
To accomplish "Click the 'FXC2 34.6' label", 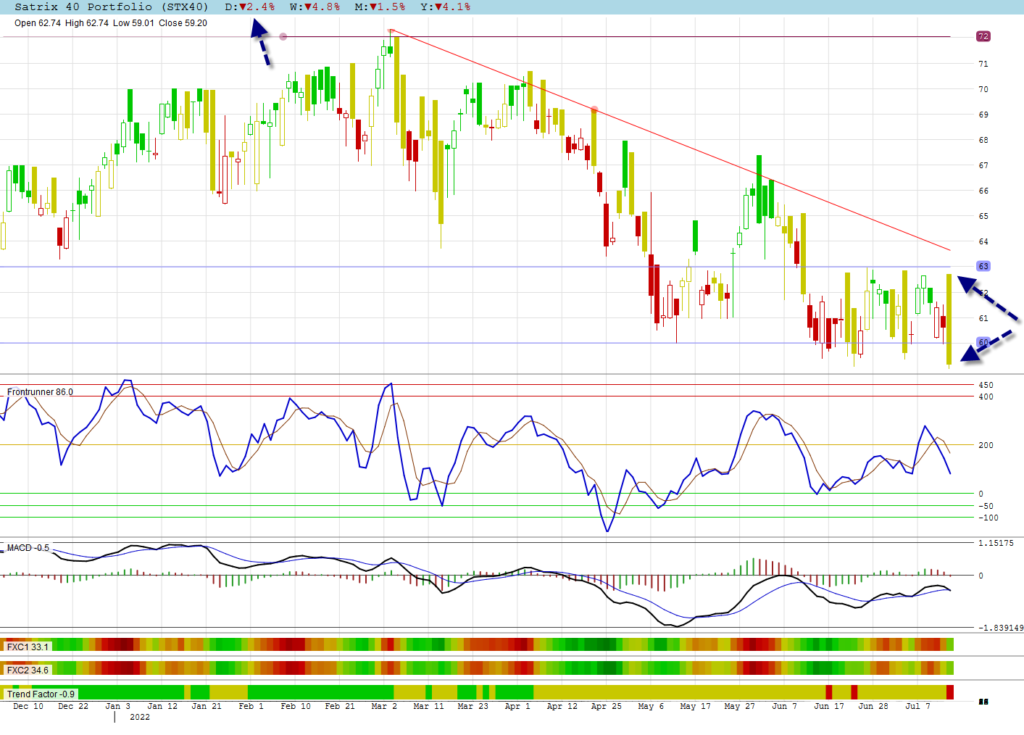I will click(27, 670).
